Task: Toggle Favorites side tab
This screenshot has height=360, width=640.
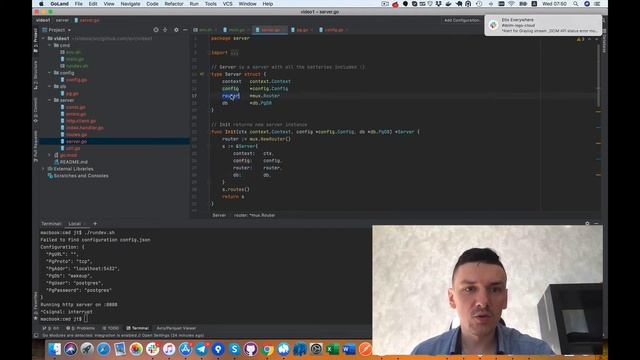Action: (x=36, y=305)
